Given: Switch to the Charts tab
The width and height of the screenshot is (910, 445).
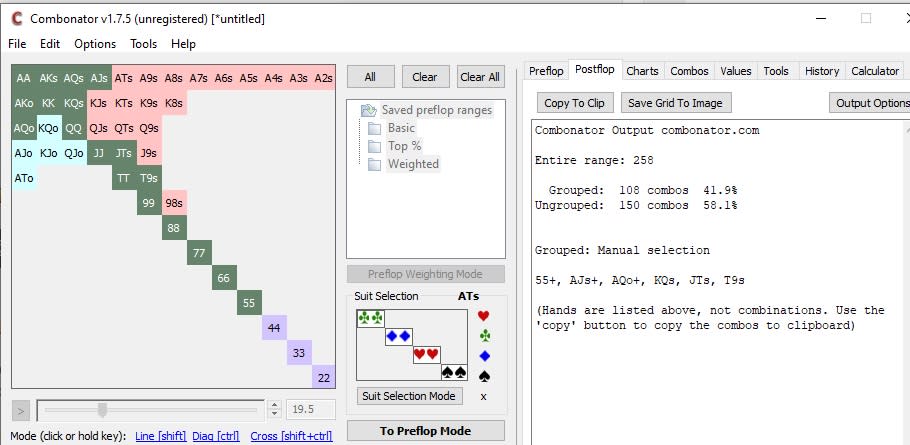Looking at the screenshot, I should (x=642, y=71).
